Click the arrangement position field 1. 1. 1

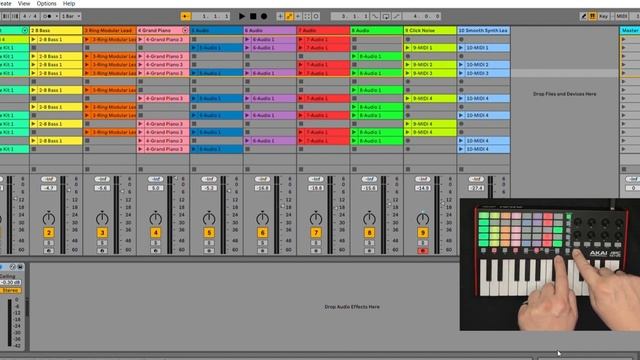tap(211, 16)
